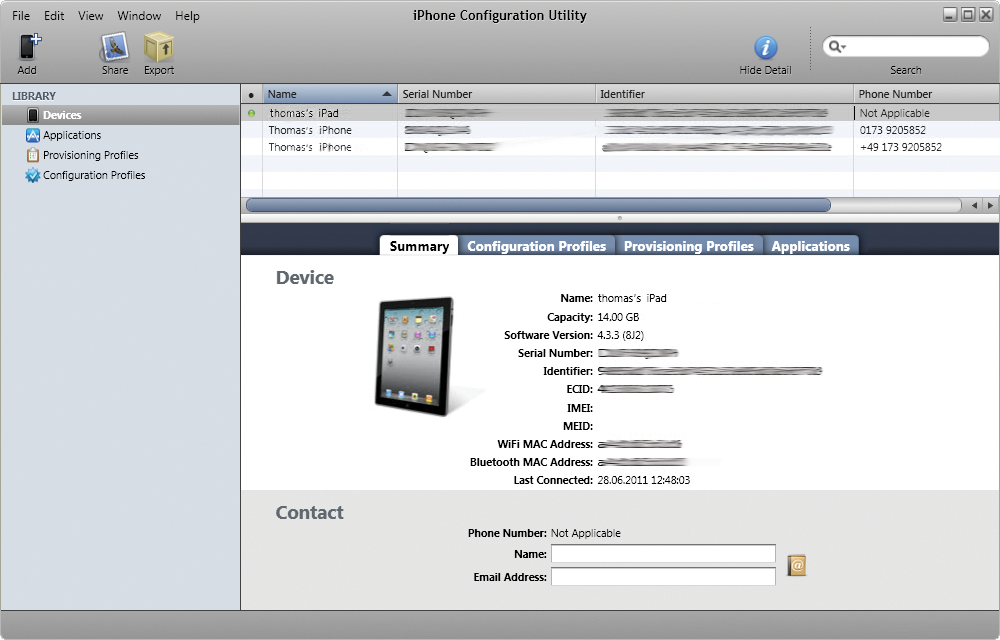The image size is (1000, 640).
Task: Click the horizontal scrollbar right arrow
Action: pyautogui.click(x=988, y=205)
